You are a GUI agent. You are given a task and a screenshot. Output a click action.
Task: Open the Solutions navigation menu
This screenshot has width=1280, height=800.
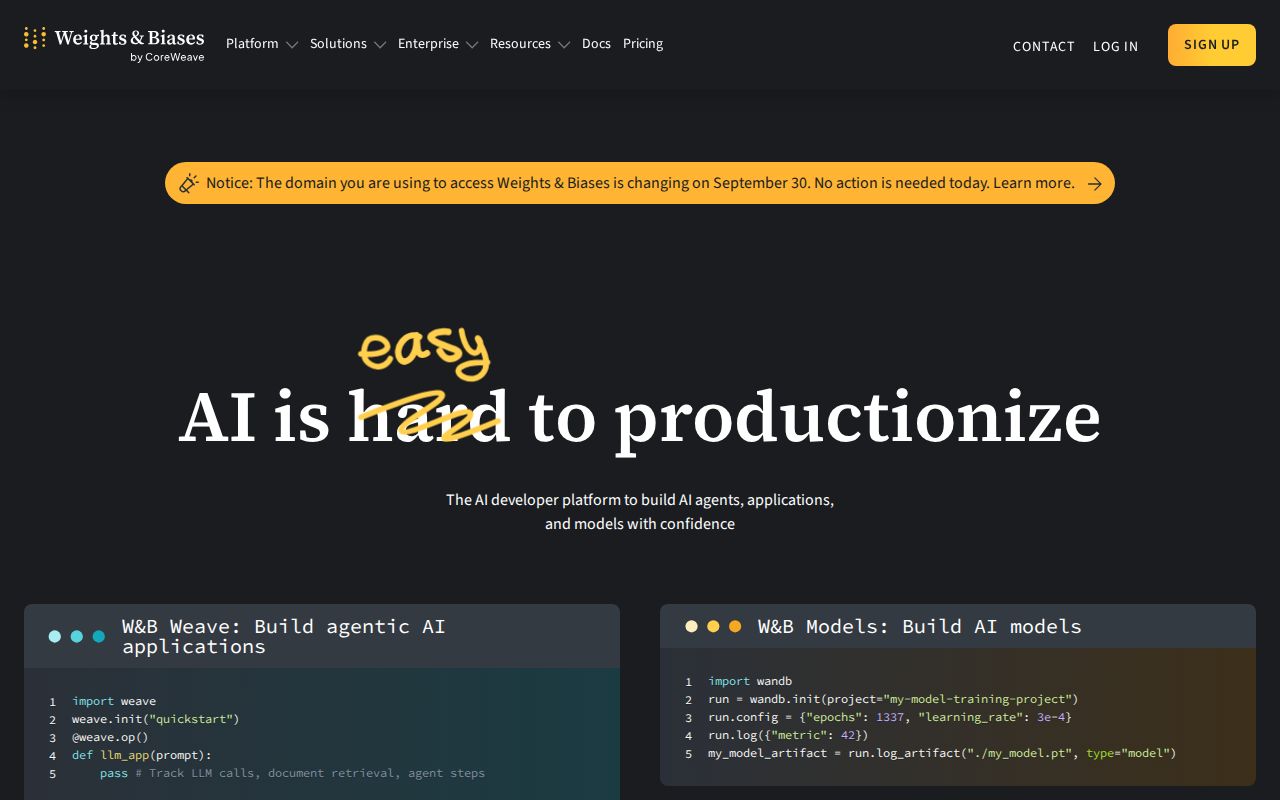[338, 44]
